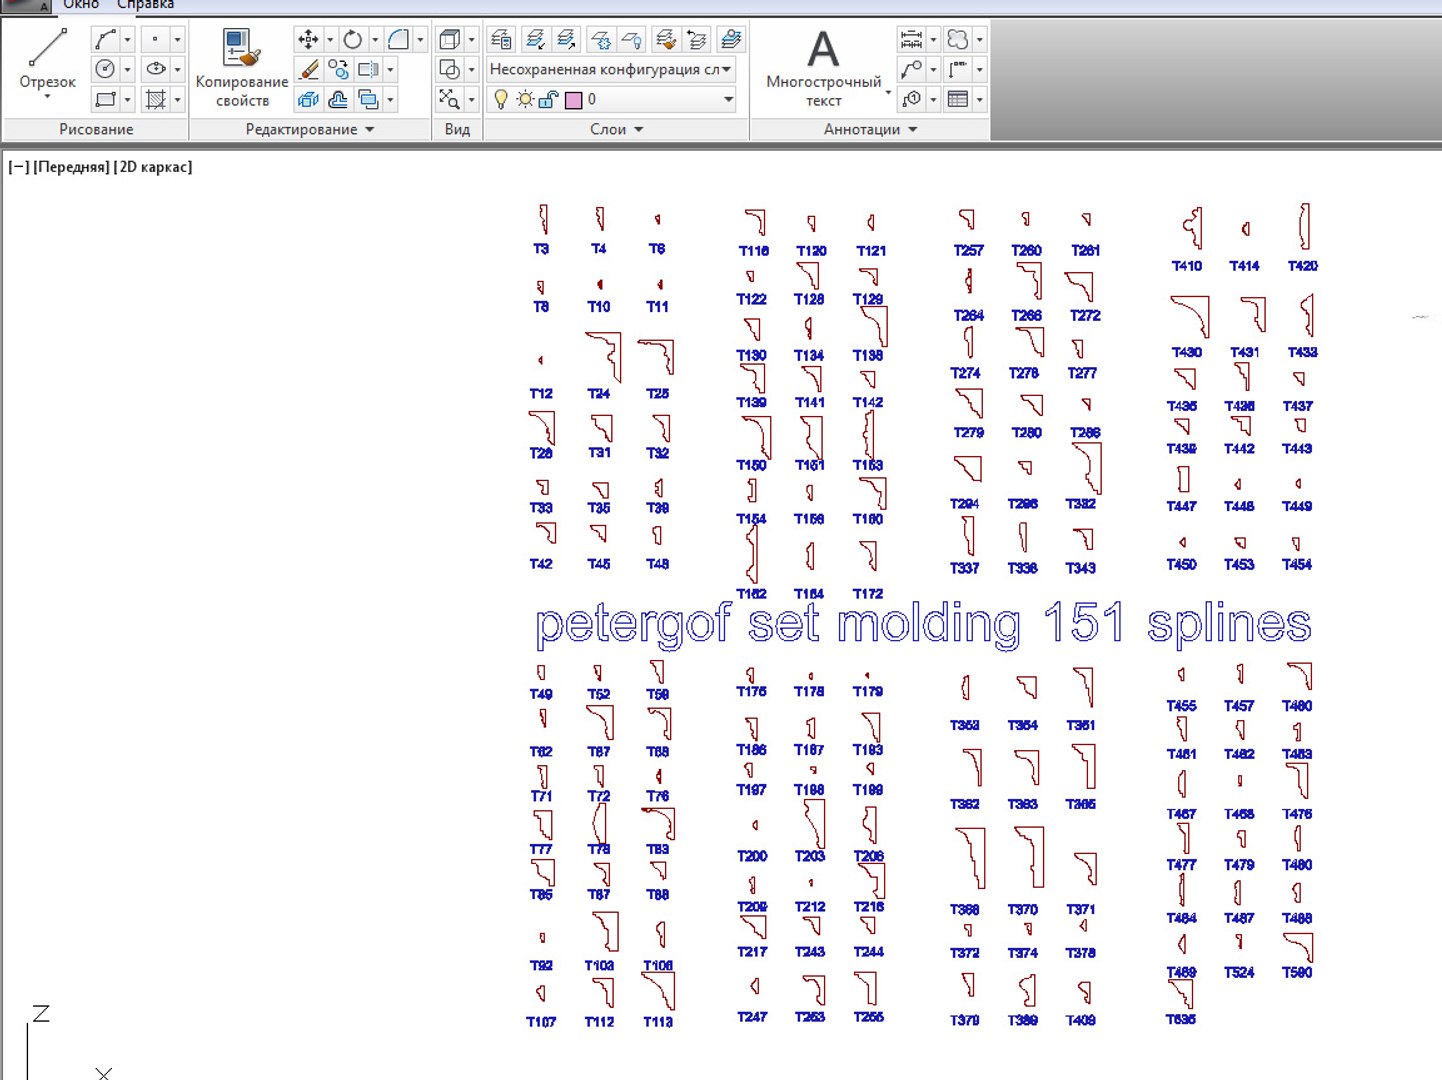Click the Рисование panel title
This screenshot has width=1442, height=1080.
pos(96,129)
